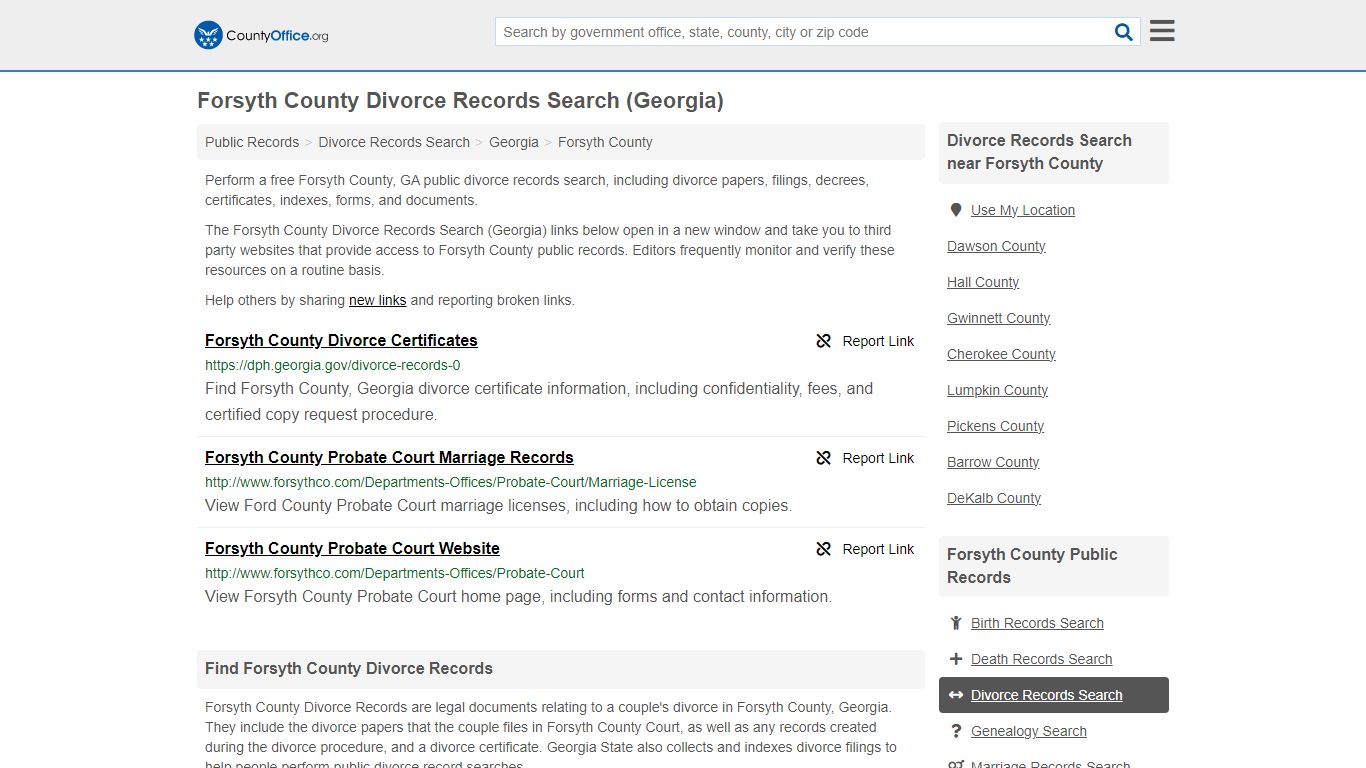Open Cherokee County records
The image size is (1366, 768).
point(1001,354)
